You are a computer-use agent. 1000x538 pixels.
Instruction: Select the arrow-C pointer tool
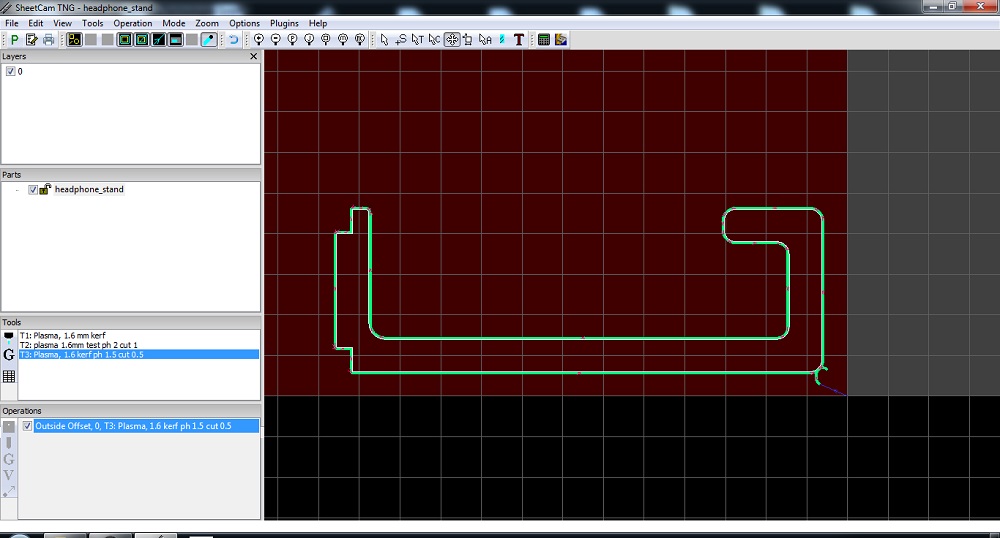[x=434, y=40]
